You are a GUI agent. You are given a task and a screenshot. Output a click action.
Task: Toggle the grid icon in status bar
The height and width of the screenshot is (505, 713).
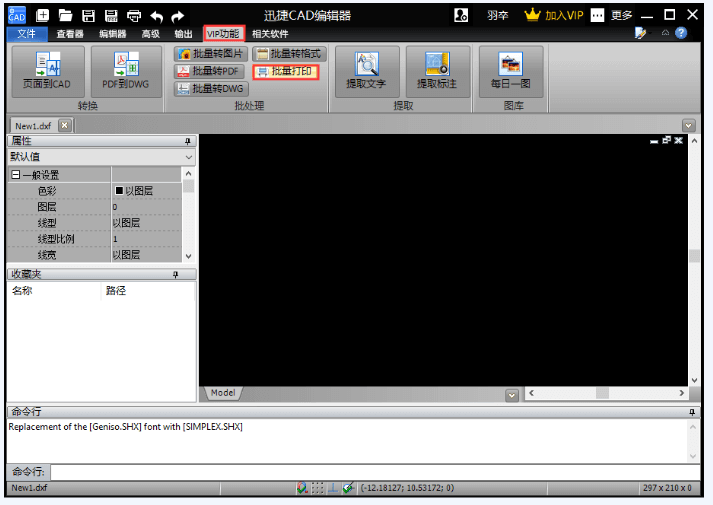pos(318,488)
